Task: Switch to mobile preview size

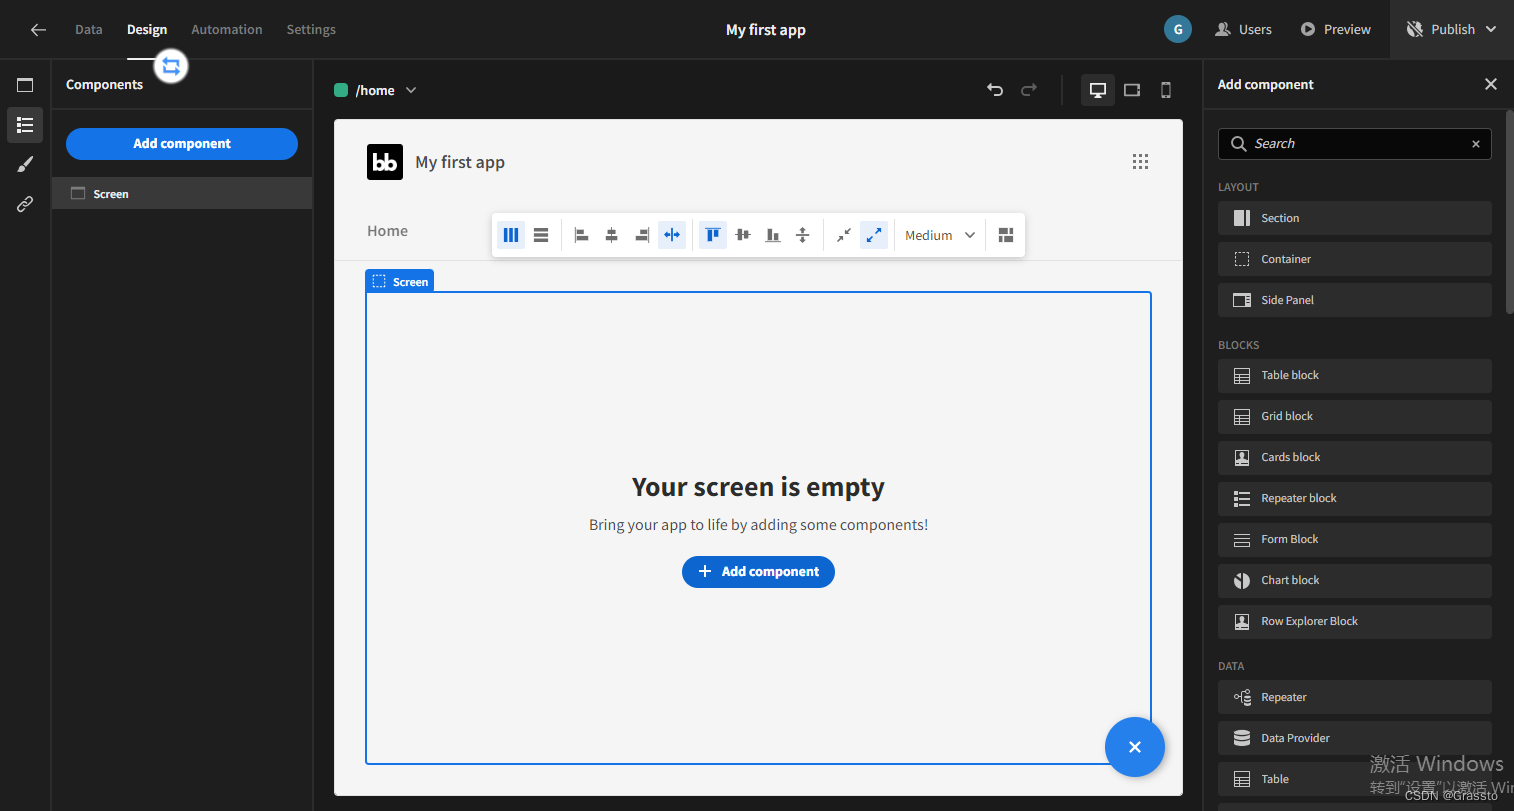Action: pos(1166,90)
